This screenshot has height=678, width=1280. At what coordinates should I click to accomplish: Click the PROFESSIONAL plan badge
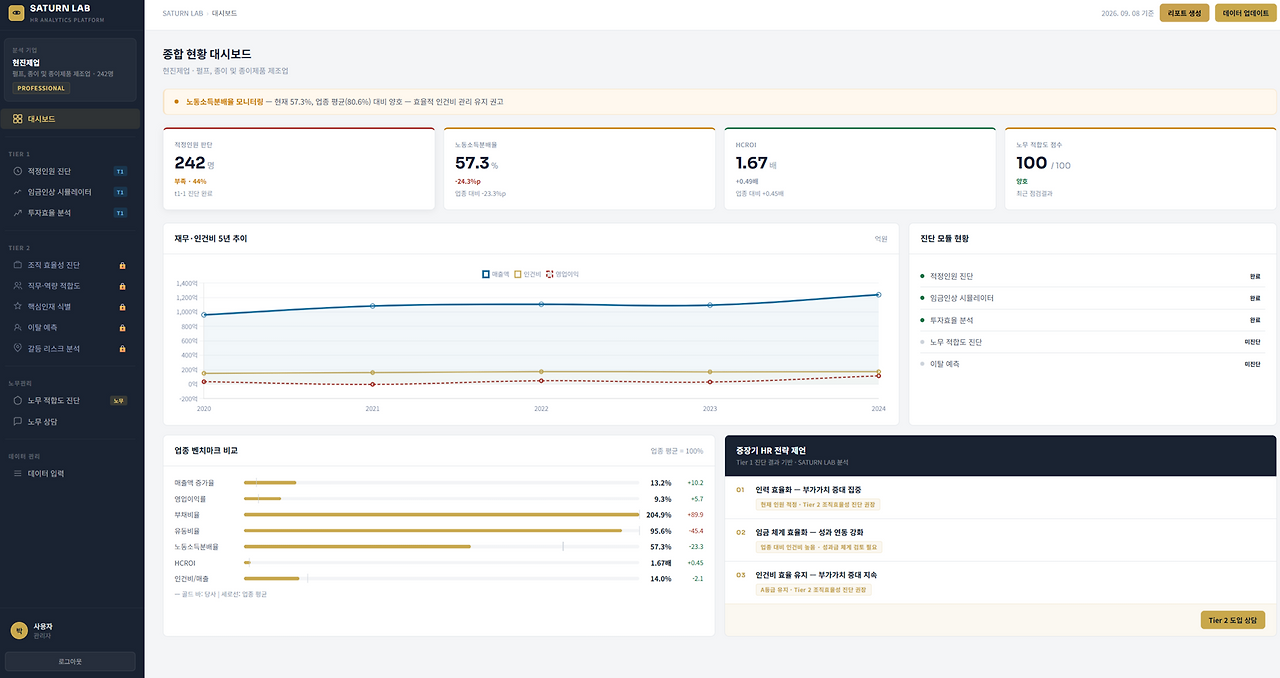[41, 88]
